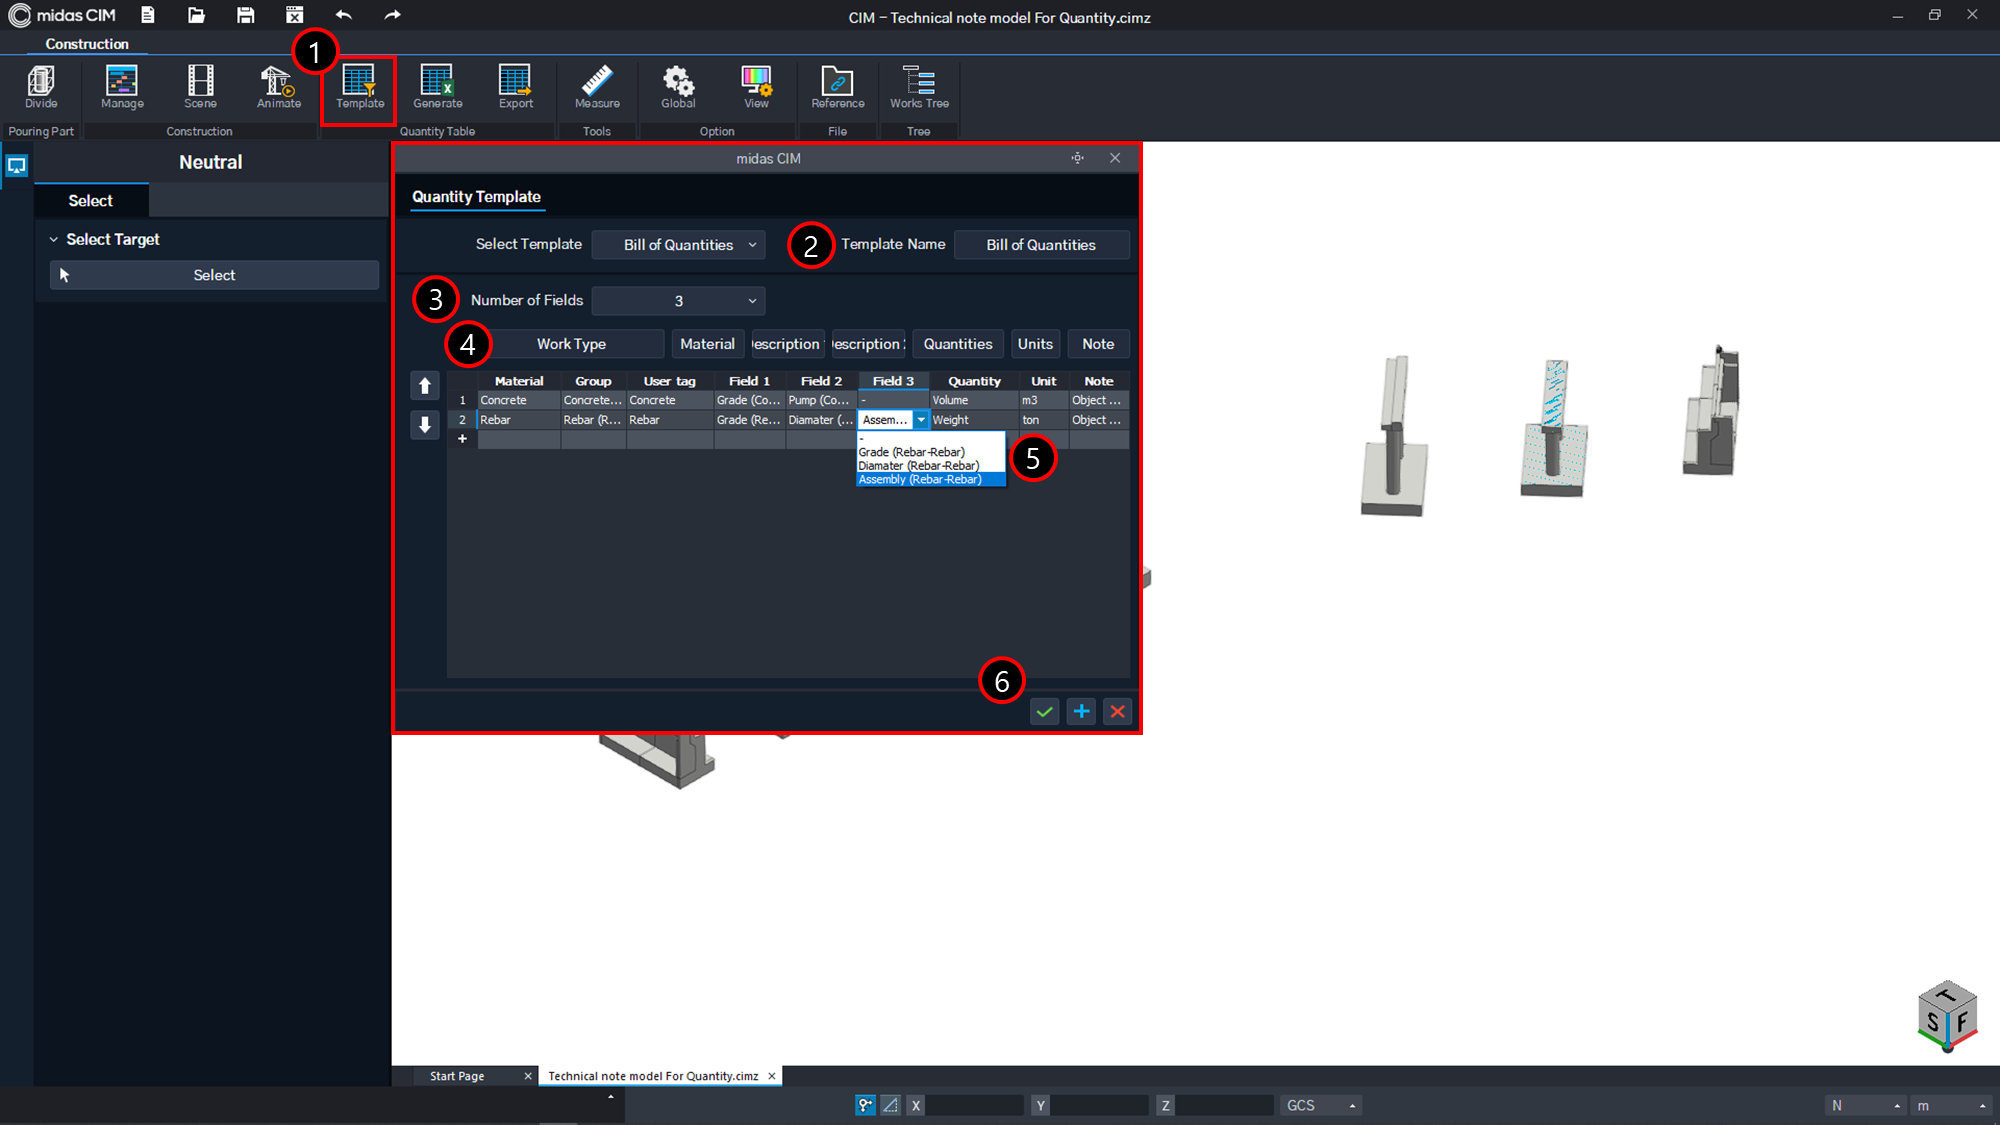Collapse the Select Target section
This screenshot has width=2000, height=1125.
[x=54, y=240]
